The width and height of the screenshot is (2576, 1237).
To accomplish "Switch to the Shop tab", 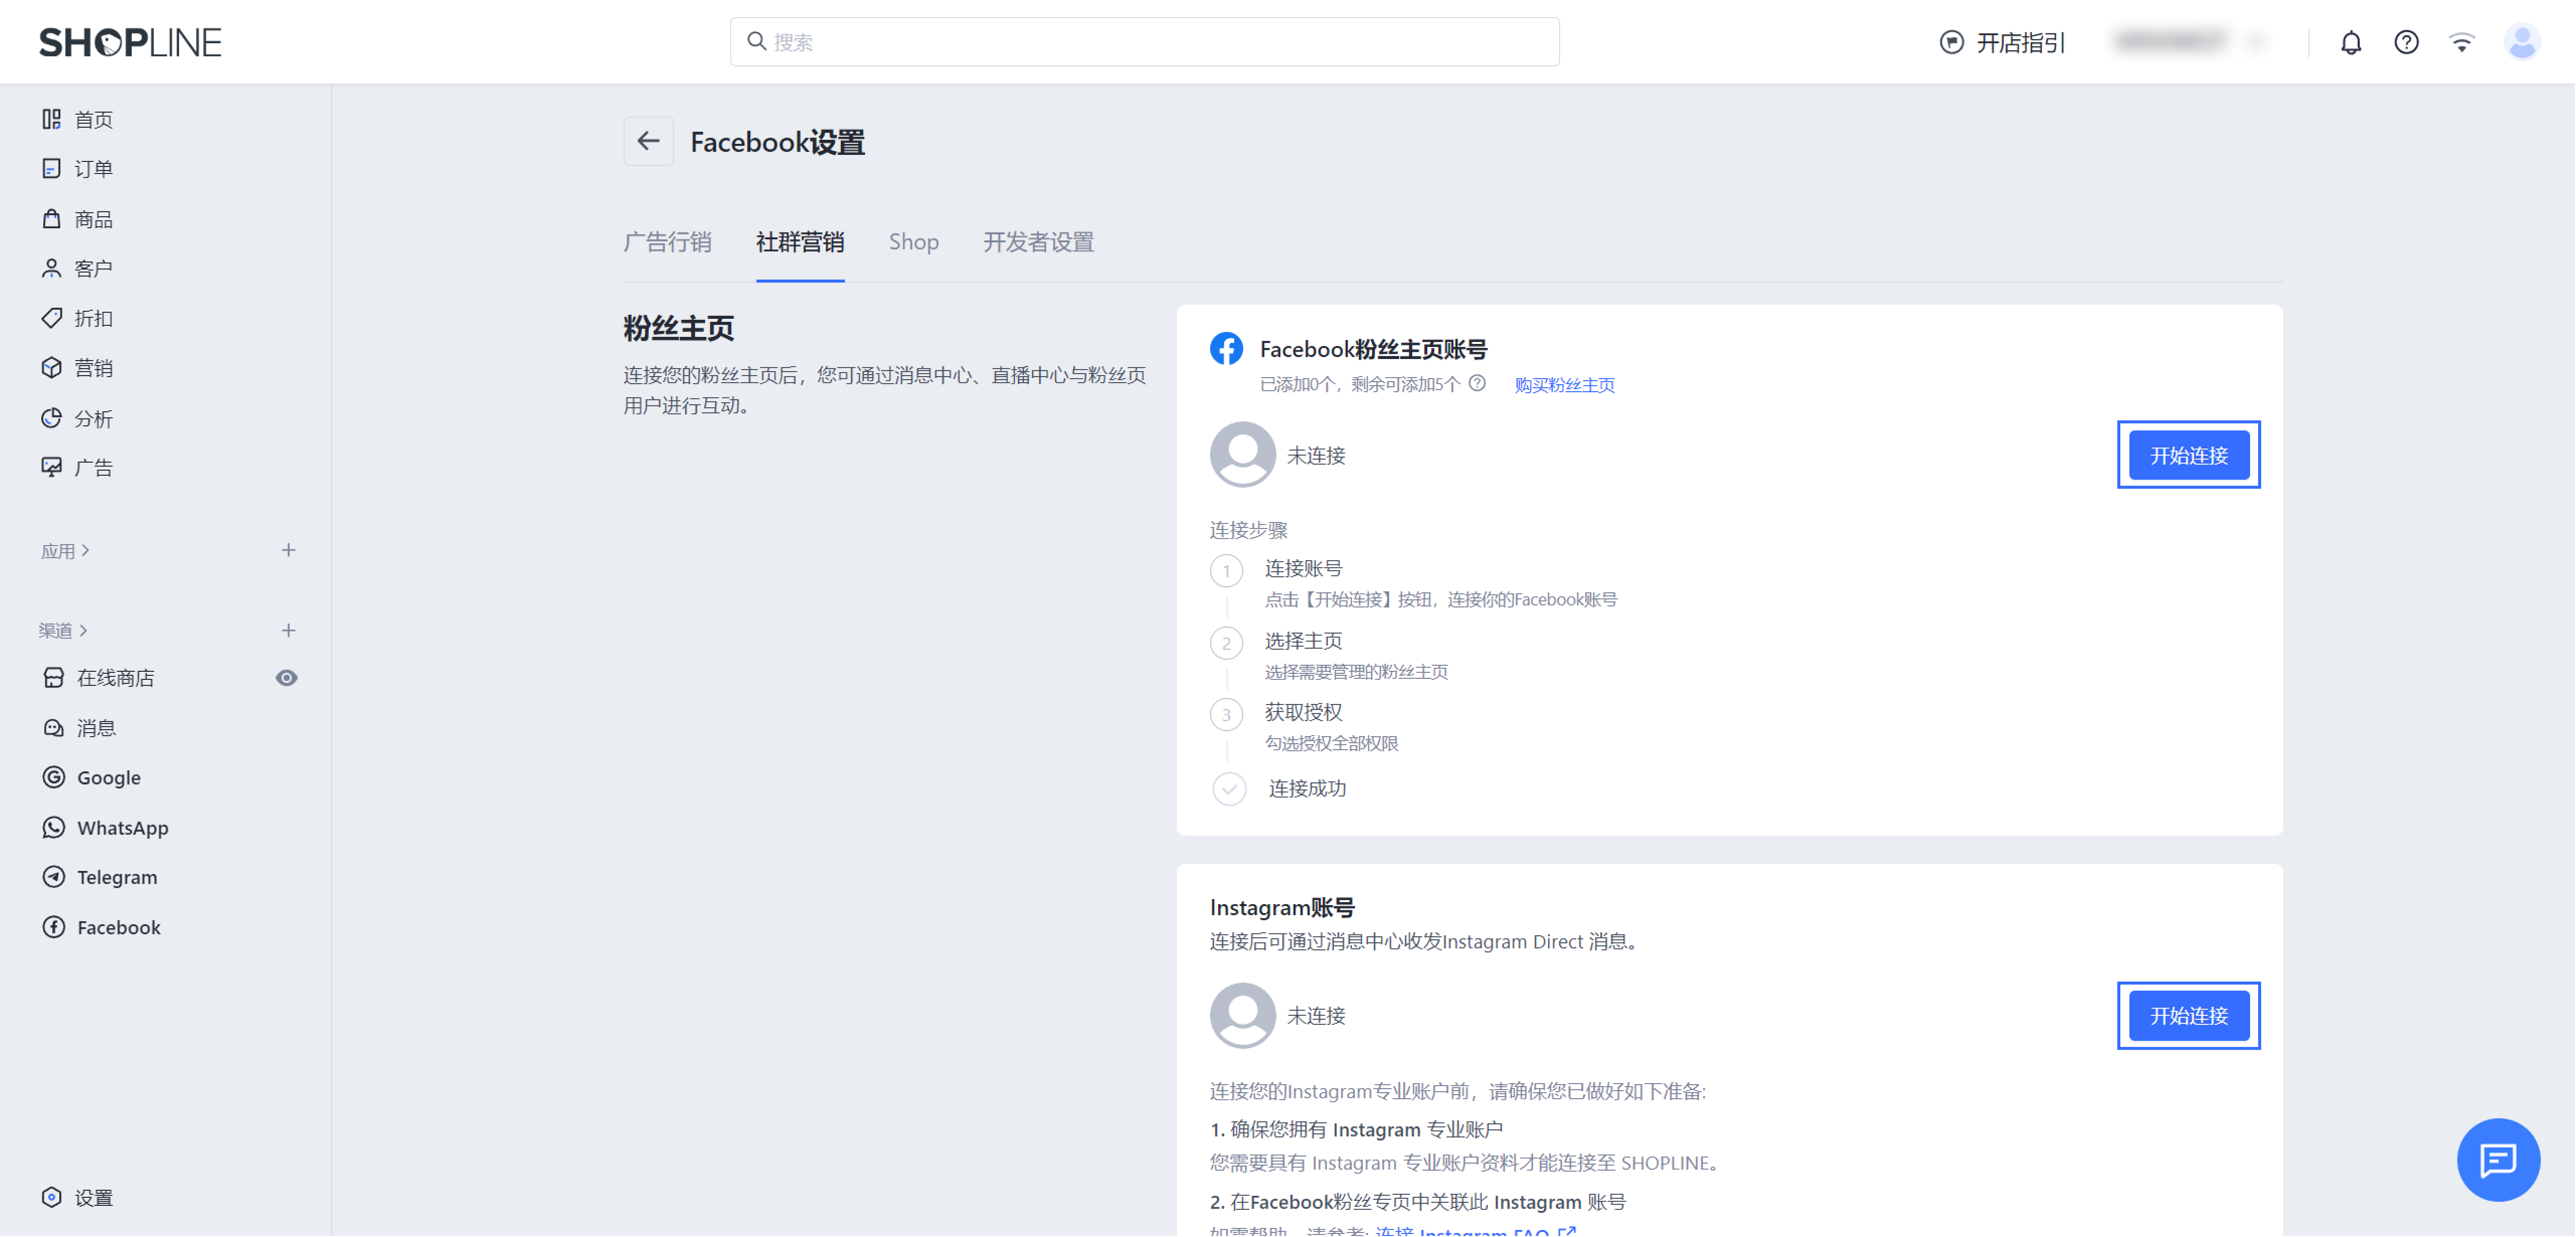I will pos(914,242).
